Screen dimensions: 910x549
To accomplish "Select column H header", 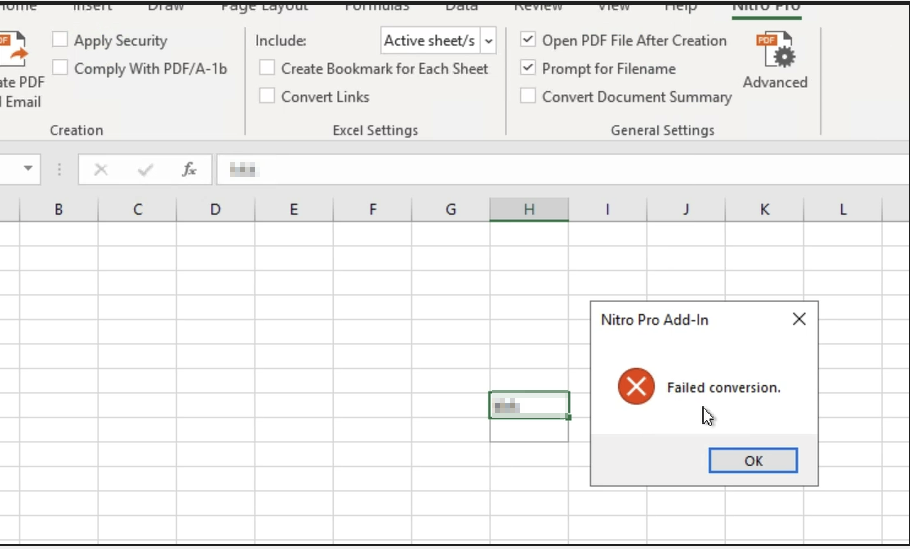I will coord(529,210).
